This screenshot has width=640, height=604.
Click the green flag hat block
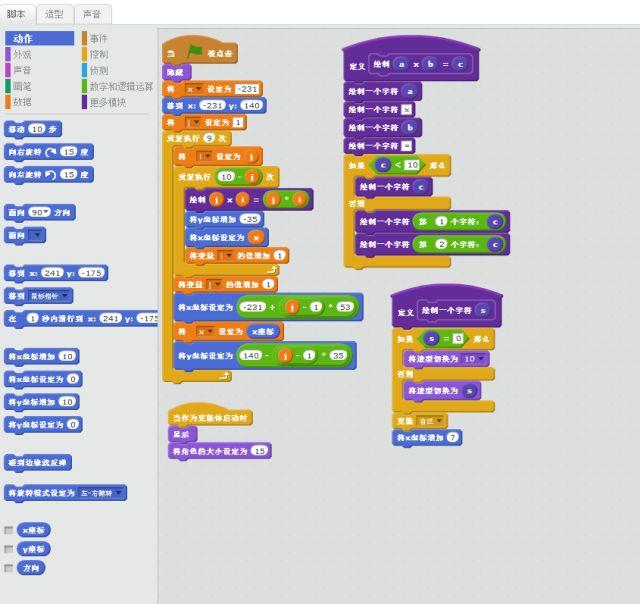click(x=200, y=53)
